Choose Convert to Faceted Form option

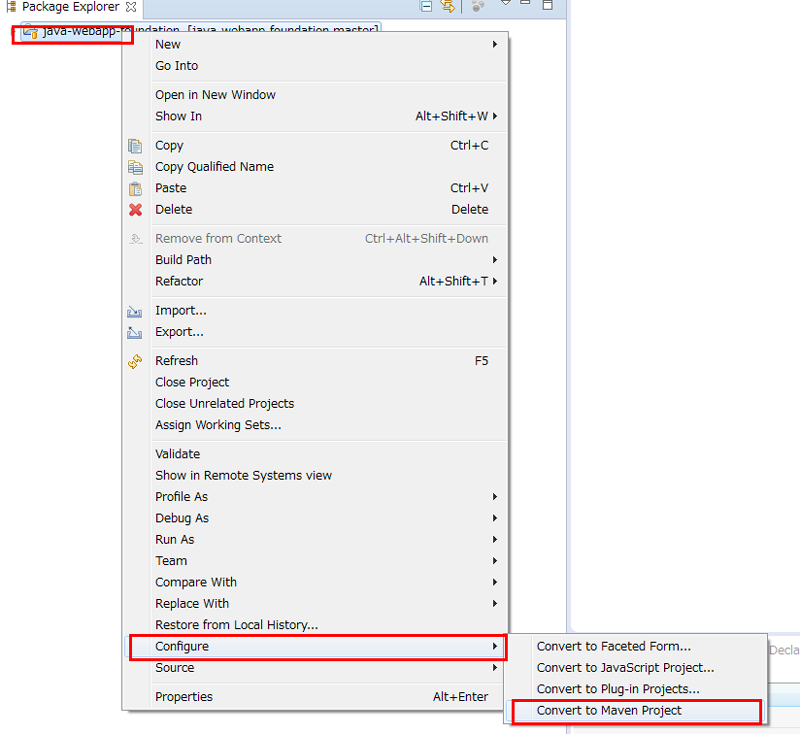click(613, 647)
